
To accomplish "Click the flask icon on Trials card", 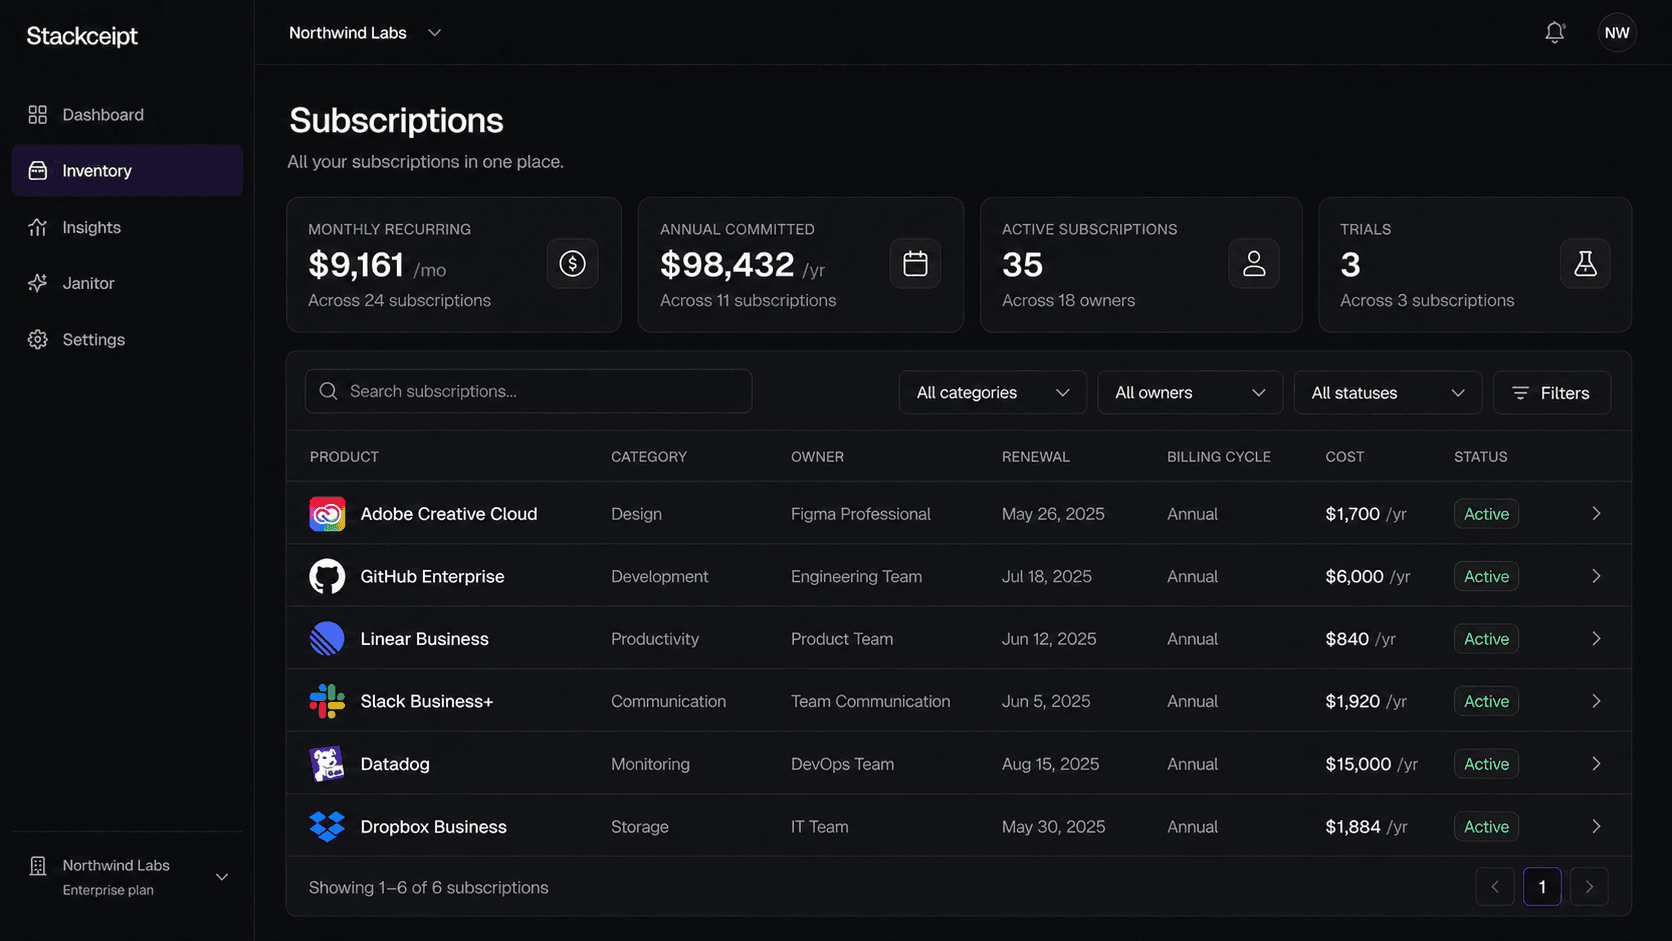I will pyautogui.click(x=1585, y=264).
